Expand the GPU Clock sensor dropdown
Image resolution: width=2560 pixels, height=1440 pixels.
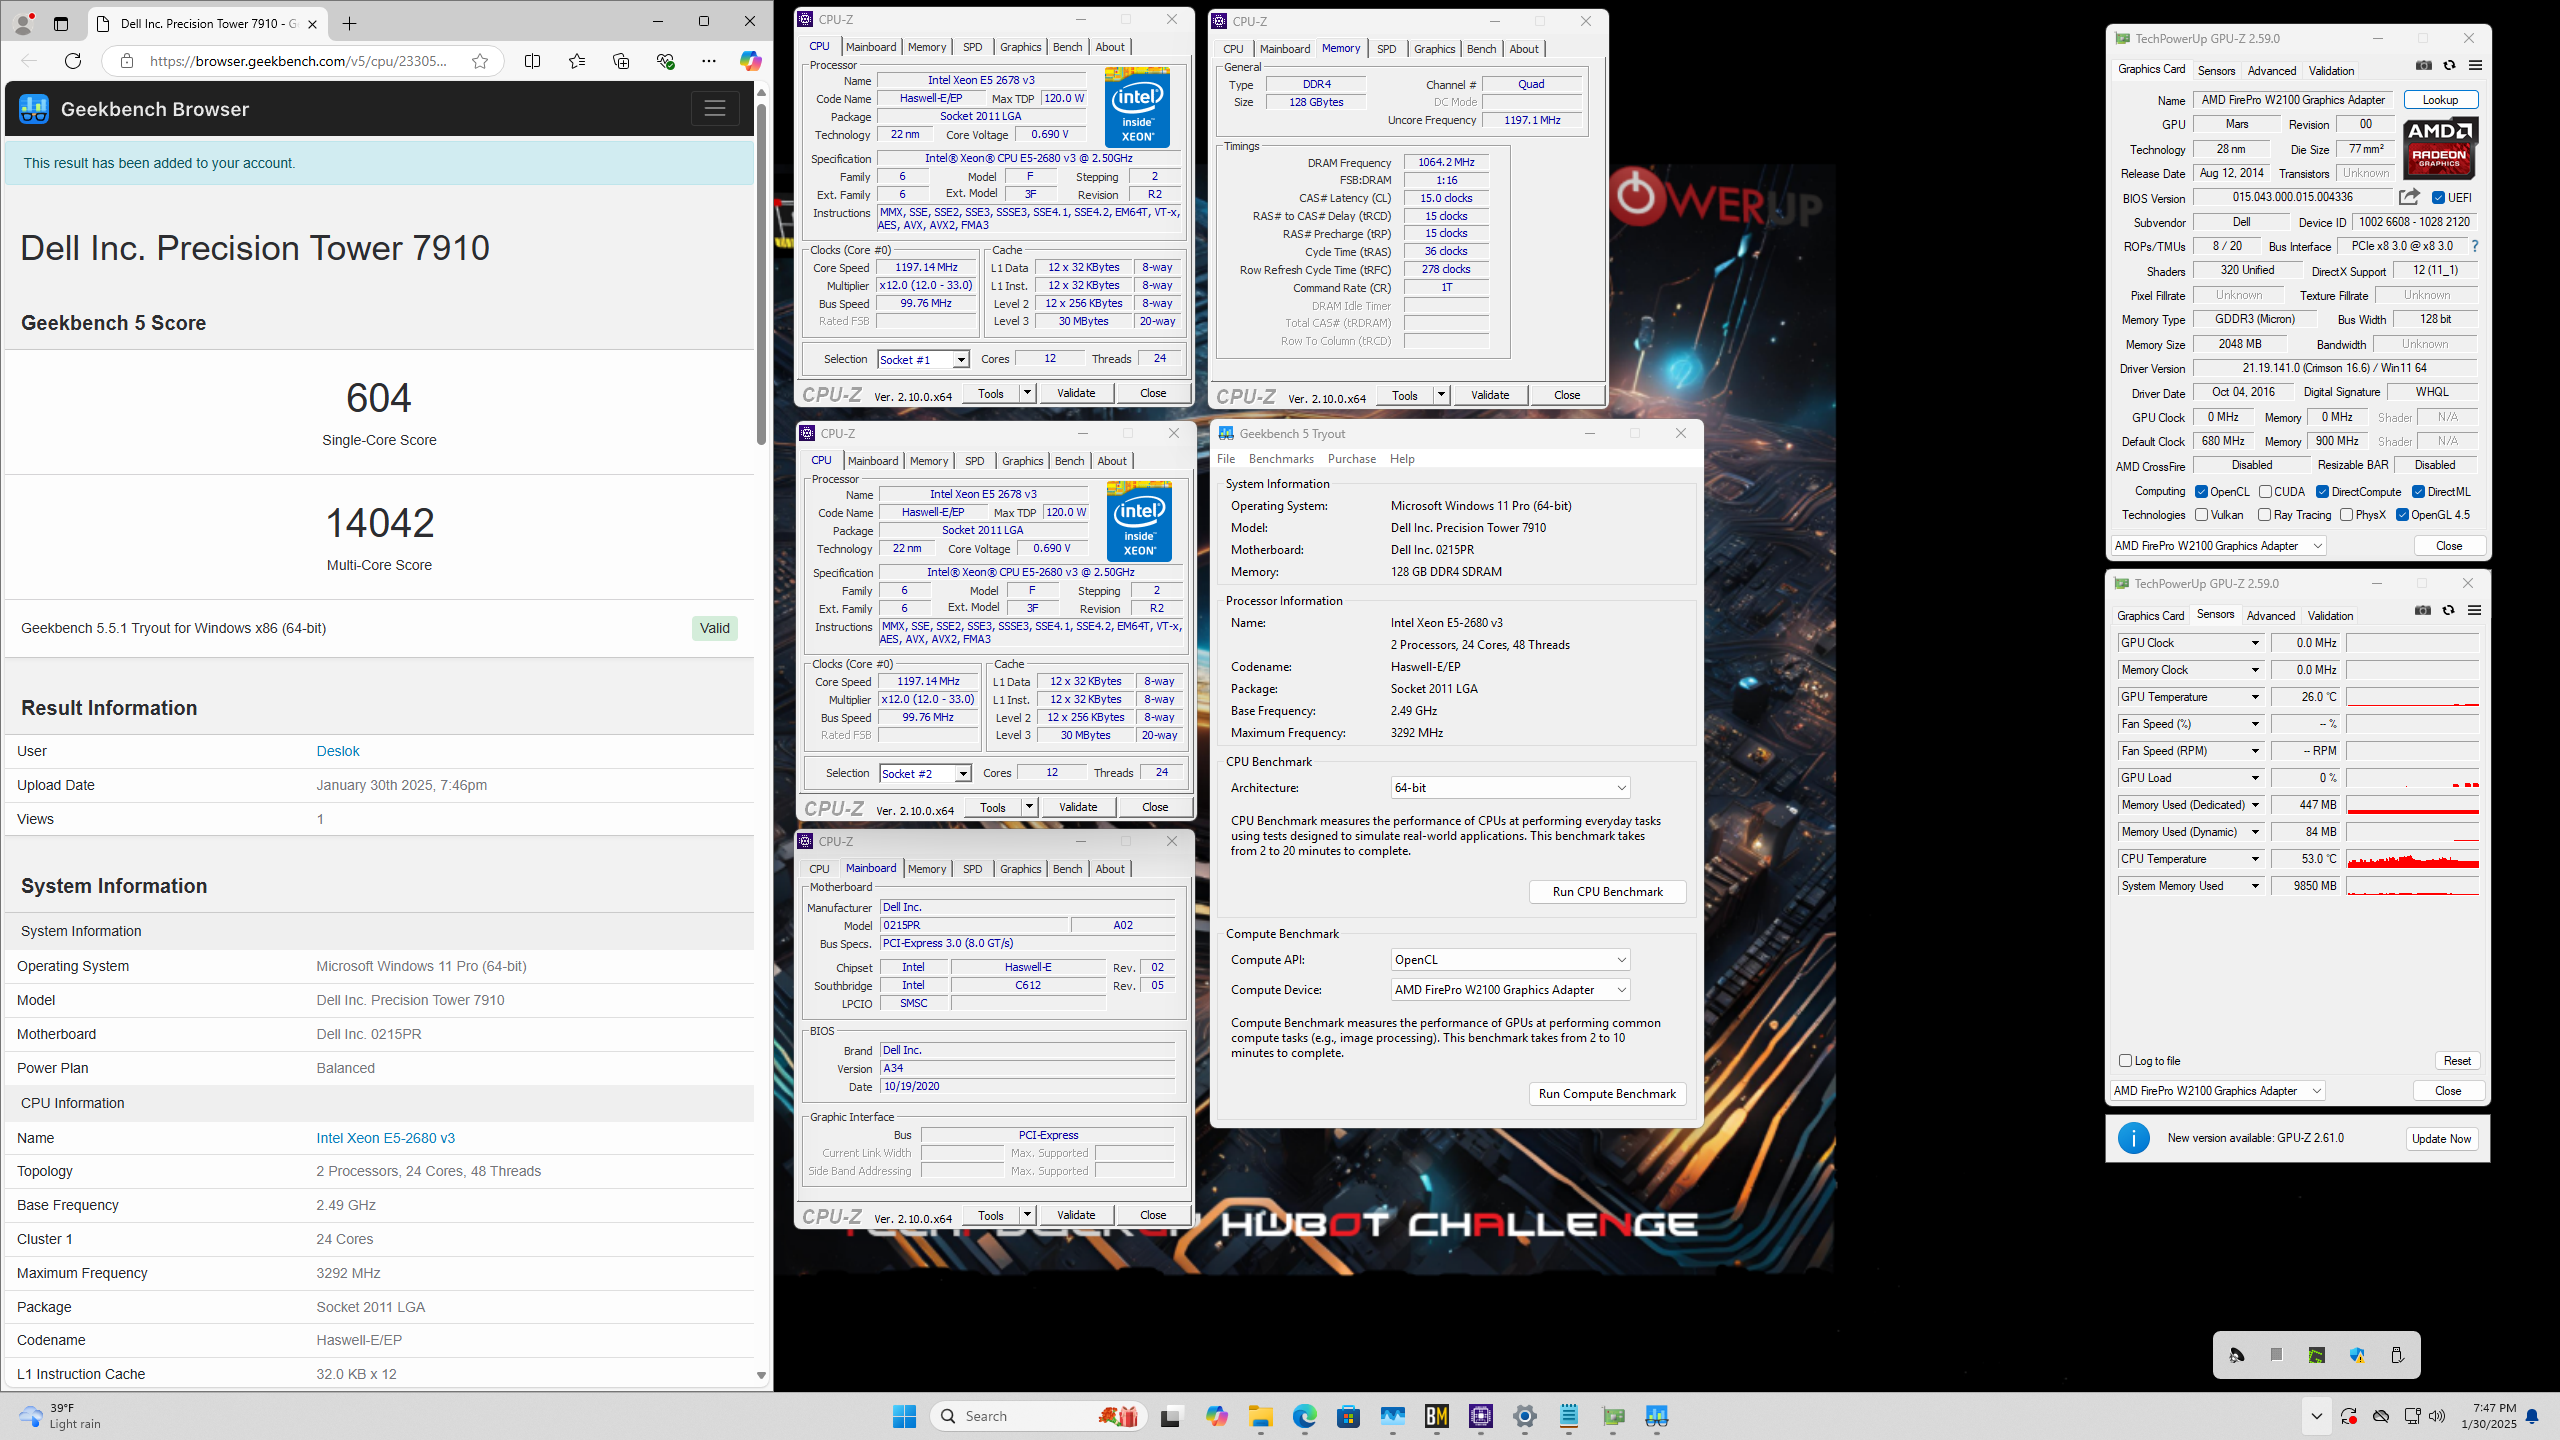(2254, 643)
